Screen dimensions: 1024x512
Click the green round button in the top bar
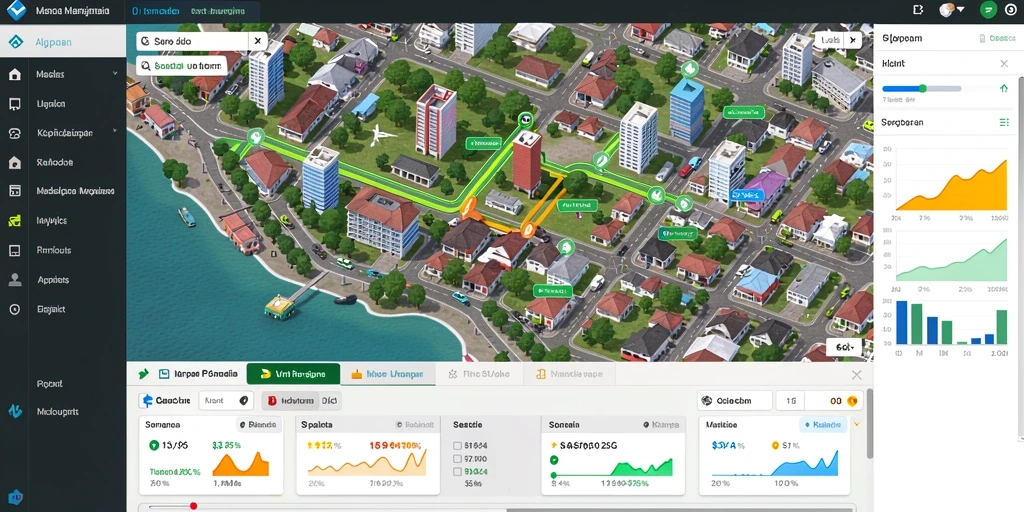[x=989, y=10]
